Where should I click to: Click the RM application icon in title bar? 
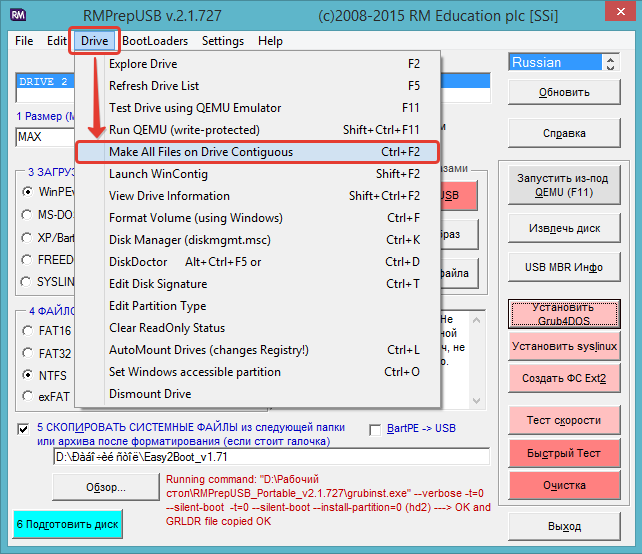coord(18,15)
